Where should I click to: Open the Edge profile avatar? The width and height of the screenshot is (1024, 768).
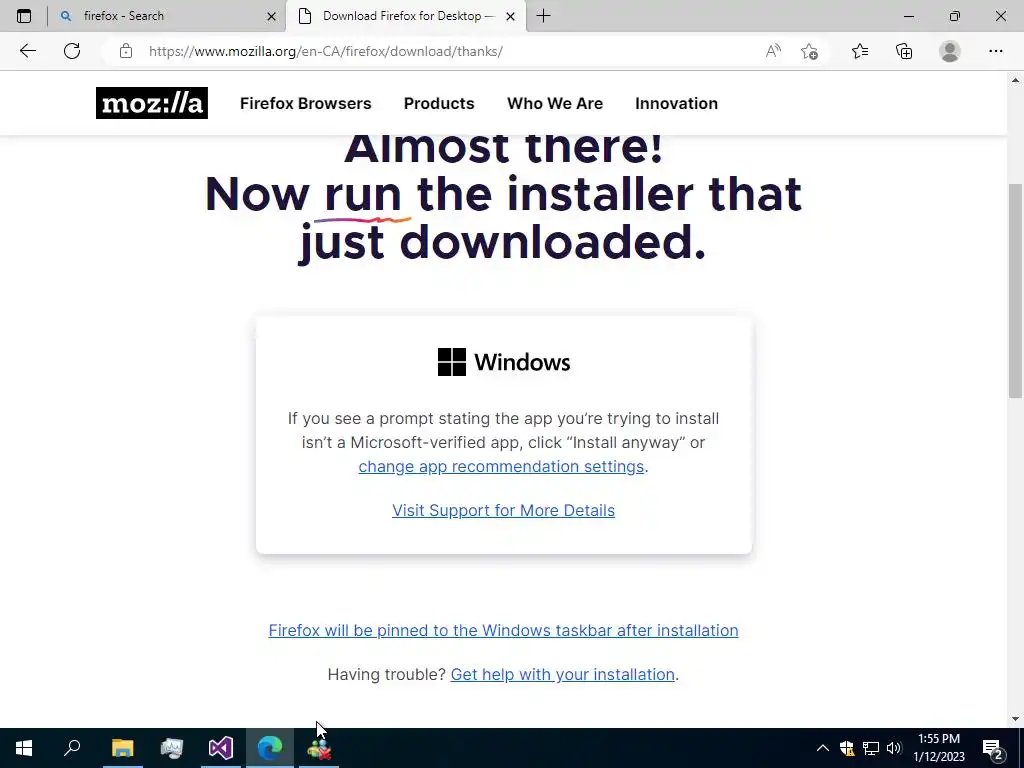[950, 51]
